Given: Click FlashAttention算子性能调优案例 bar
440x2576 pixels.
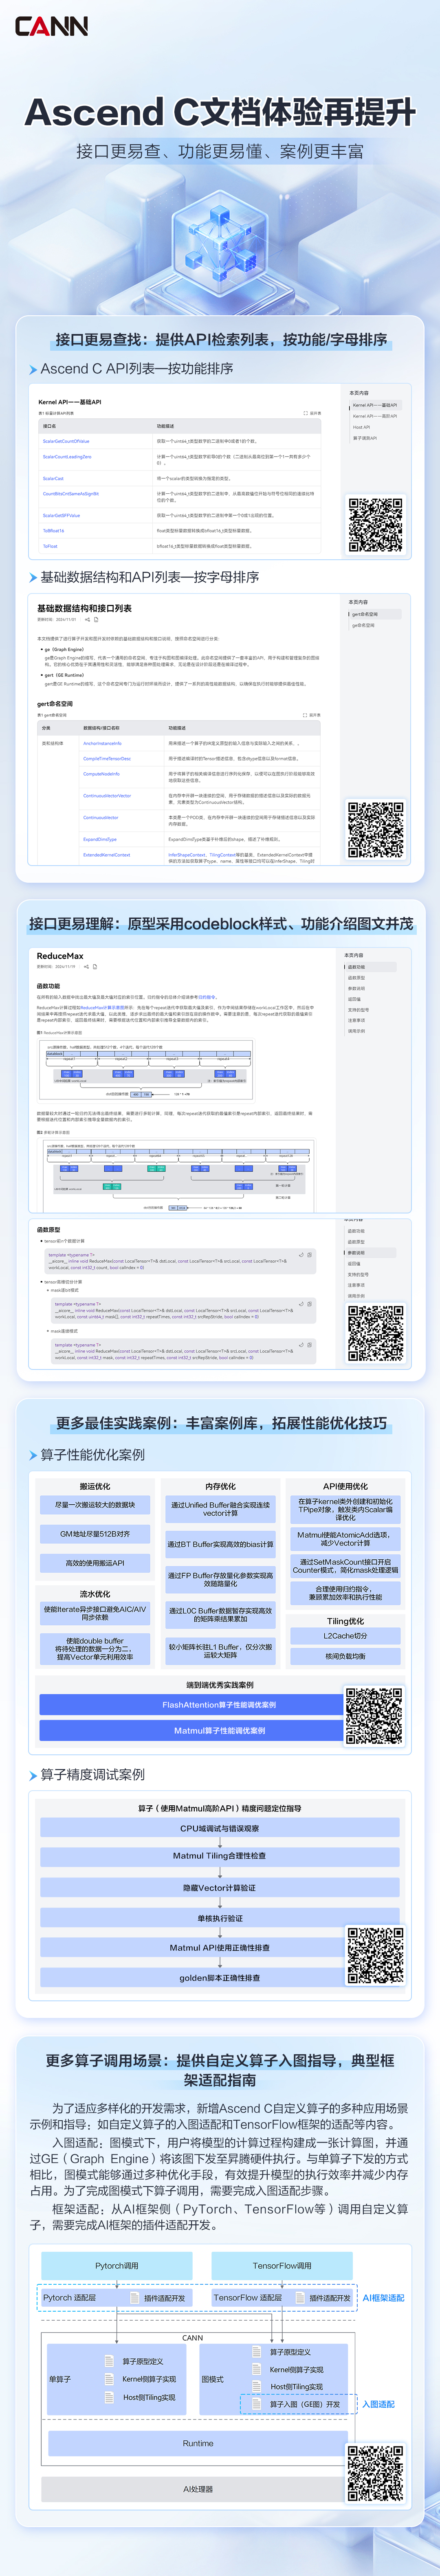Looking at the screenshot, I should [x=220, y=1705].
